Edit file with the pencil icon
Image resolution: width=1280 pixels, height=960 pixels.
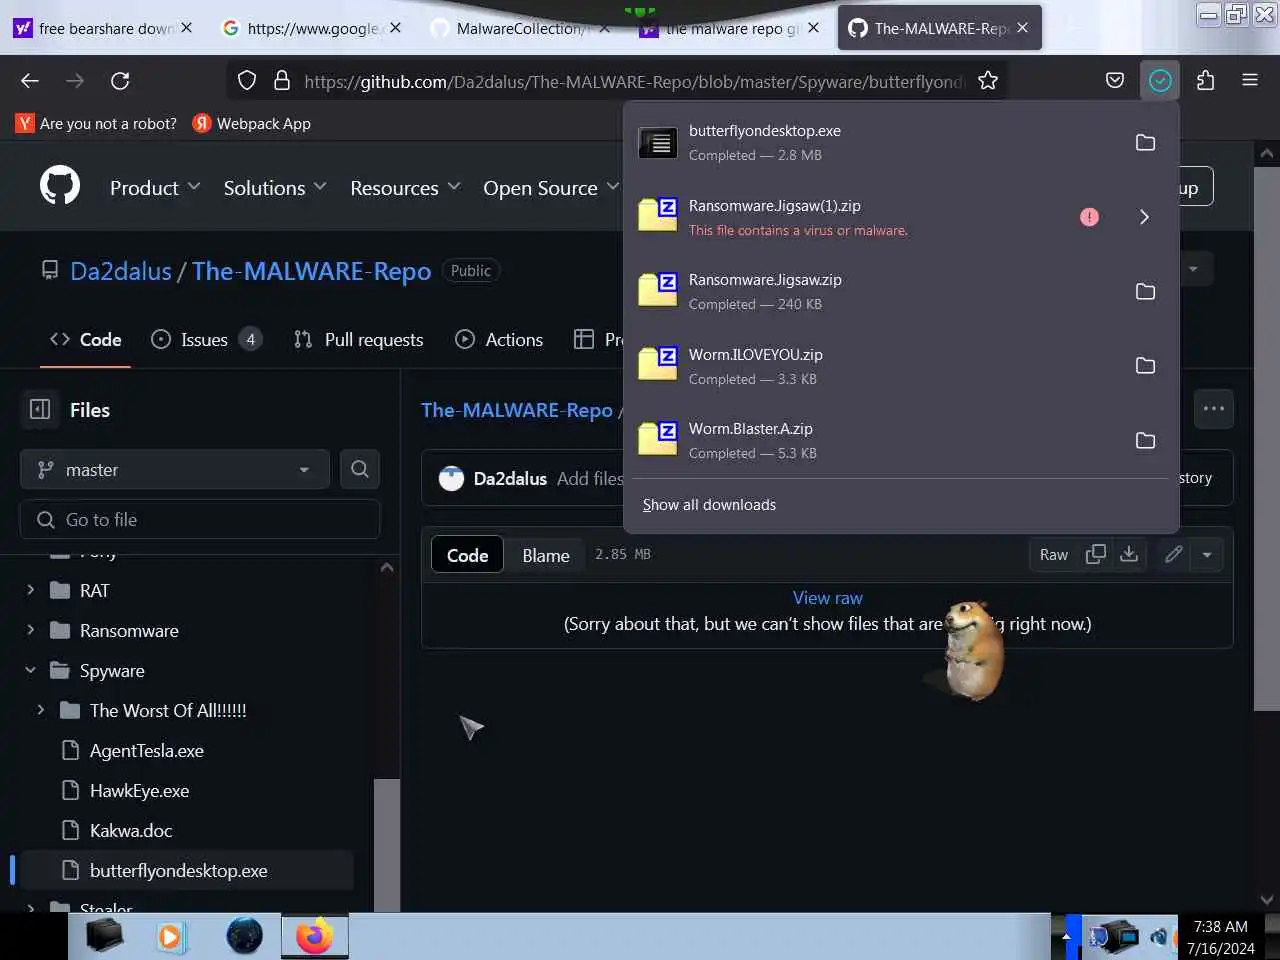tap(1174, 554)
